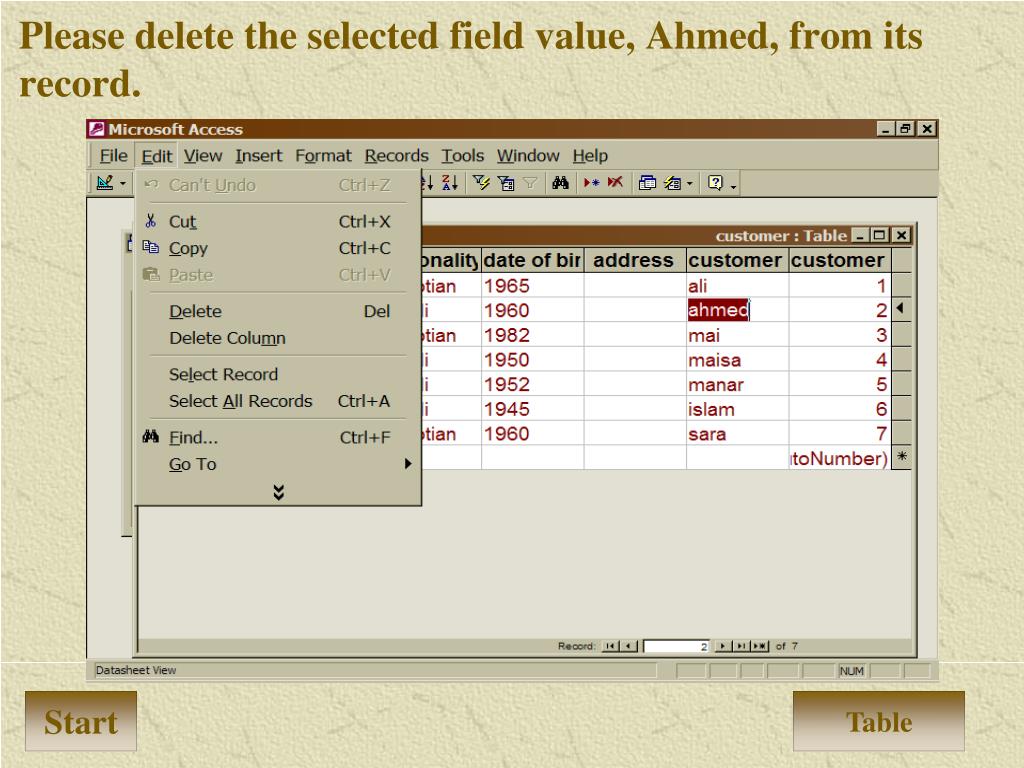Open the Window menu
1024x768 pixels.
coord(528,155)
